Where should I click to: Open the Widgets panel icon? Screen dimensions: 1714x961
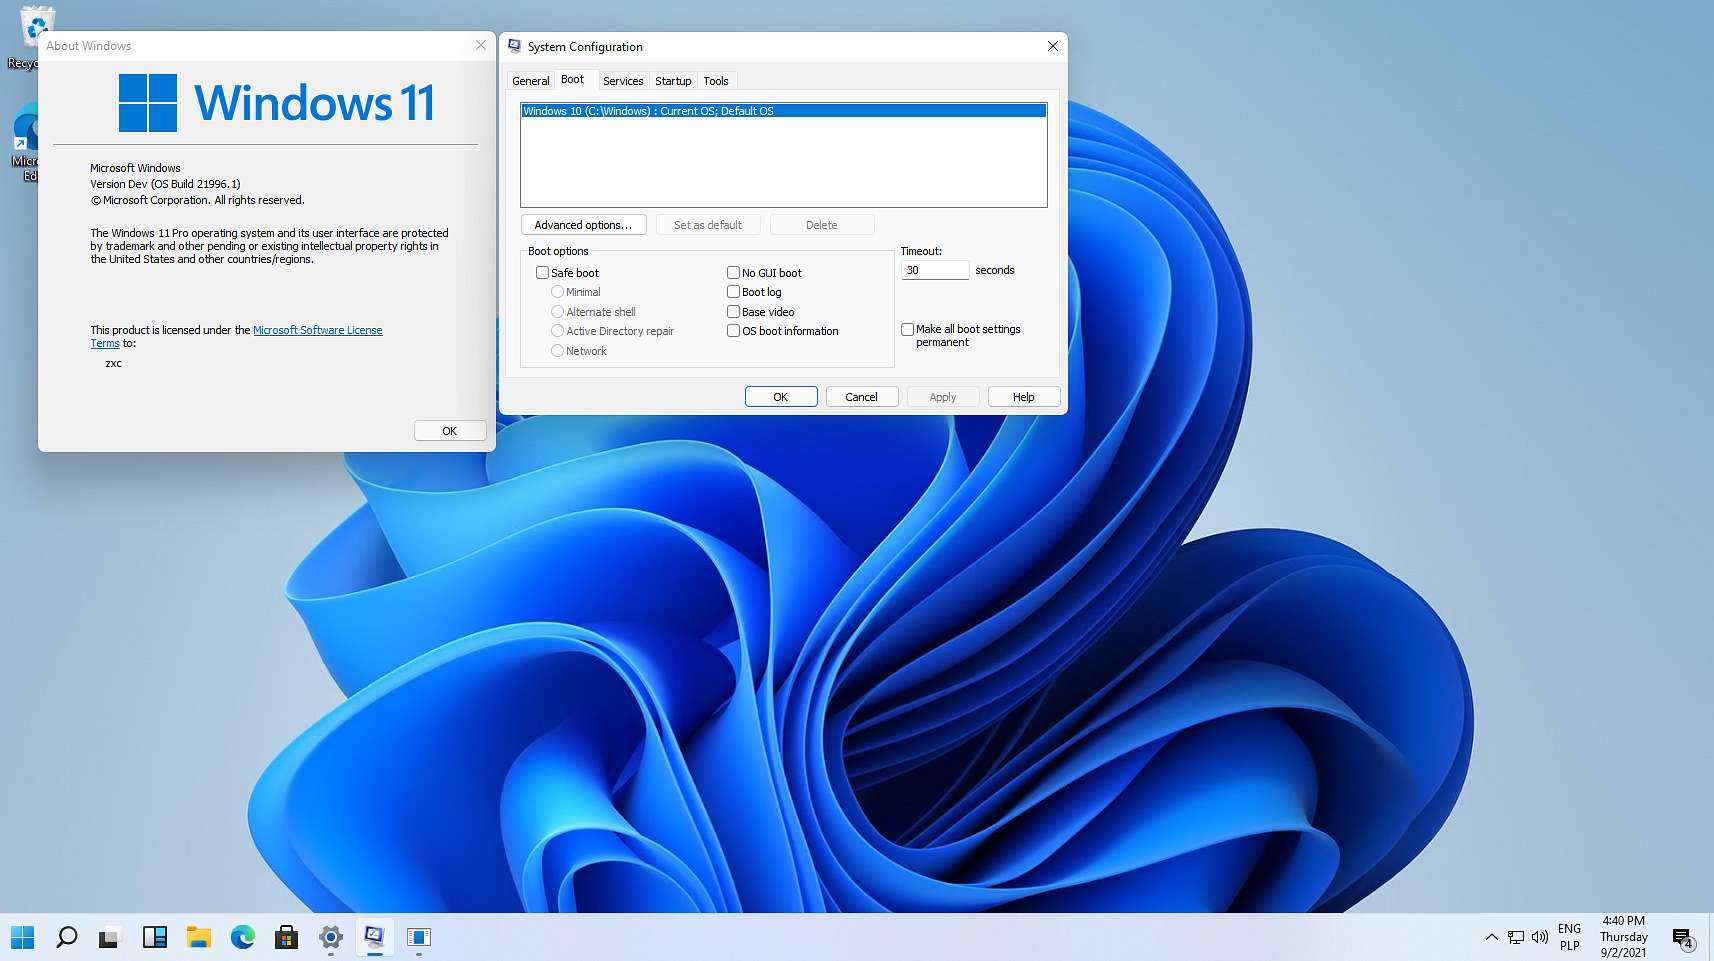click(x=155, y=937)
